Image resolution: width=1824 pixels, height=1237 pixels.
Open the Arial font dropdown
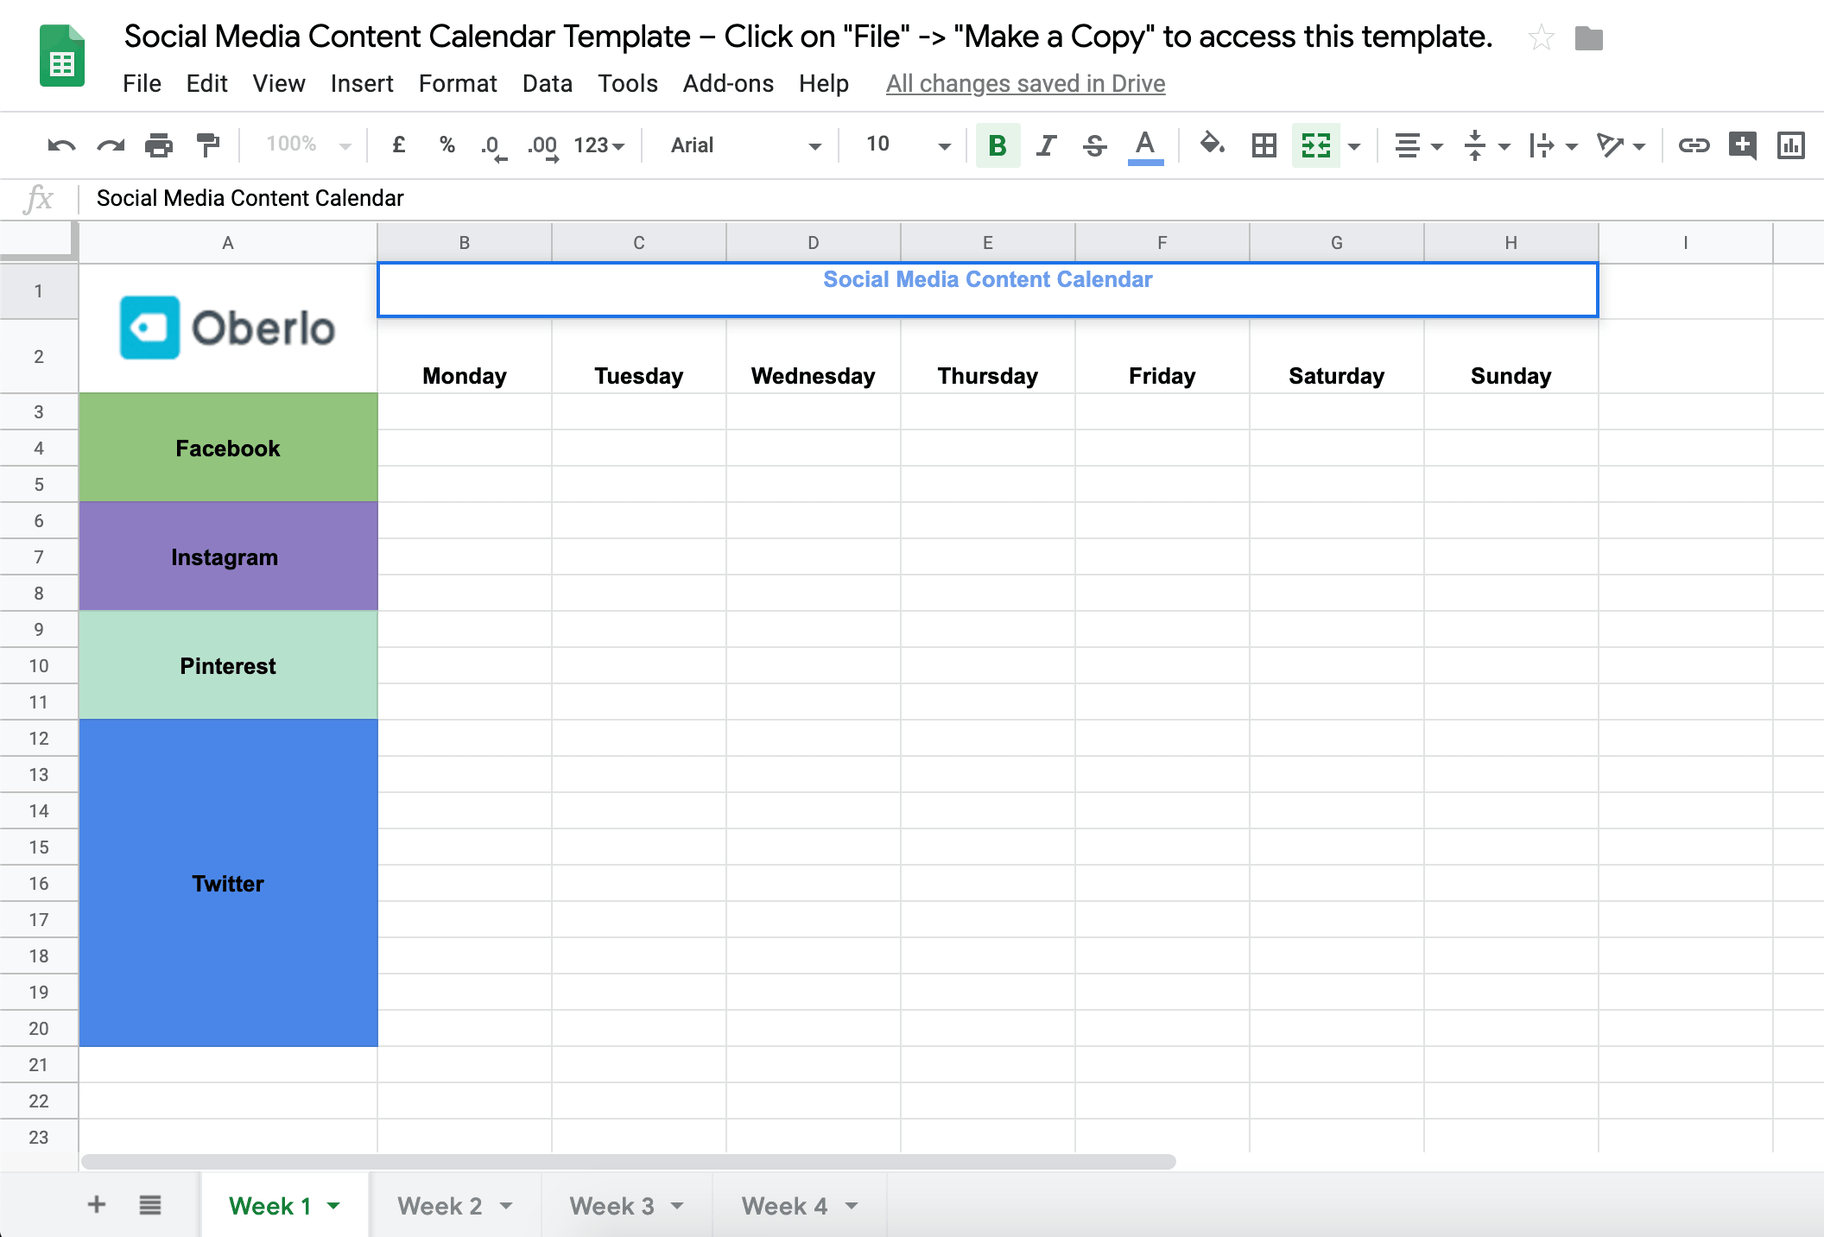click(x=745, y=146)
